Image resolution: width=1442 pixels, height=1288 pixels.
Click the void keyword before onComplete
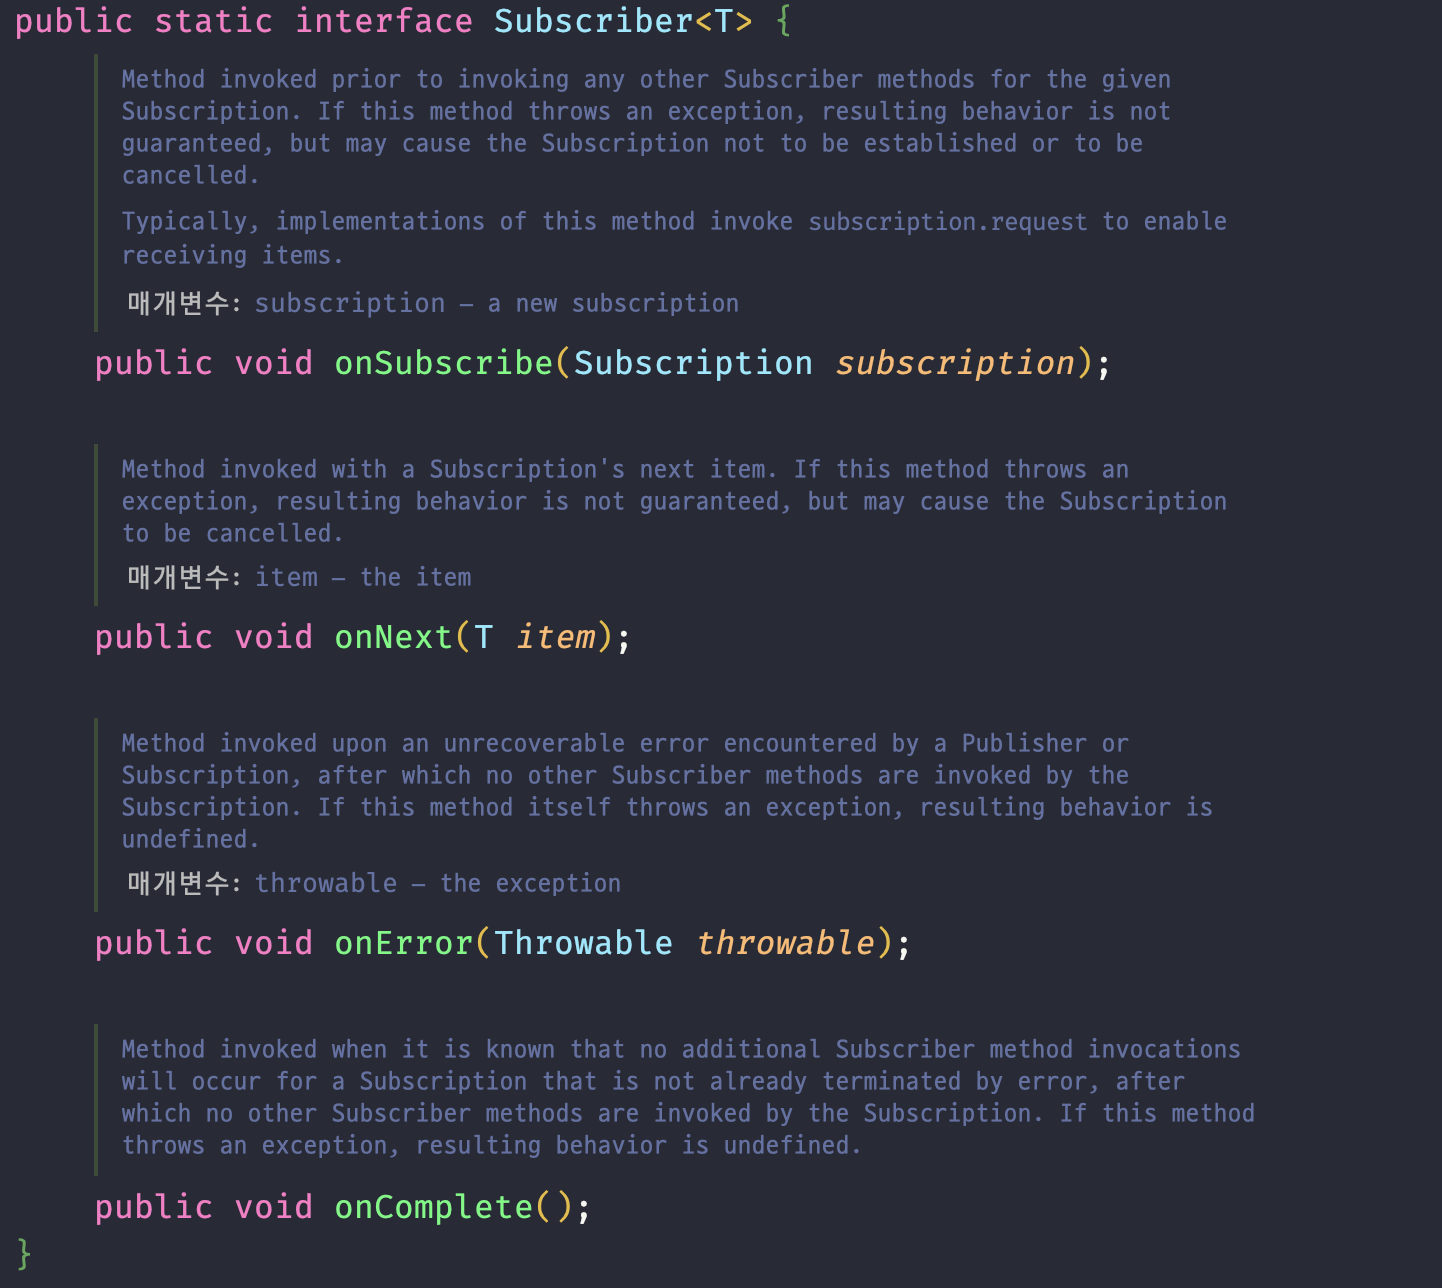click(274, 1207)
